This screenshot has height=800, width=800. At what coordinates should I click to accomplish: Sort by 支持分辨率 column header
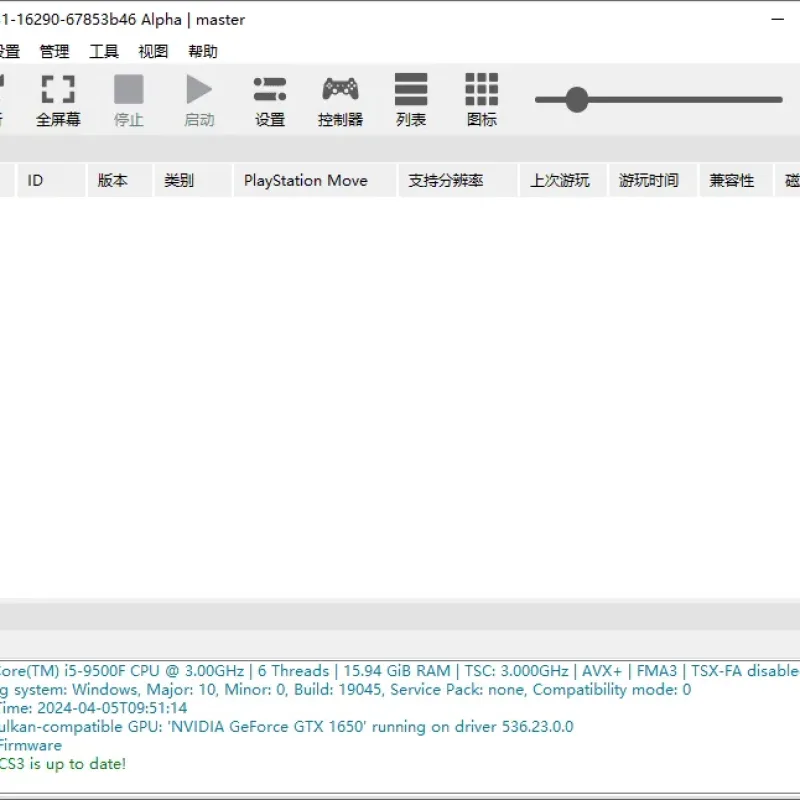pyautogui.click(x=458, y=180)
